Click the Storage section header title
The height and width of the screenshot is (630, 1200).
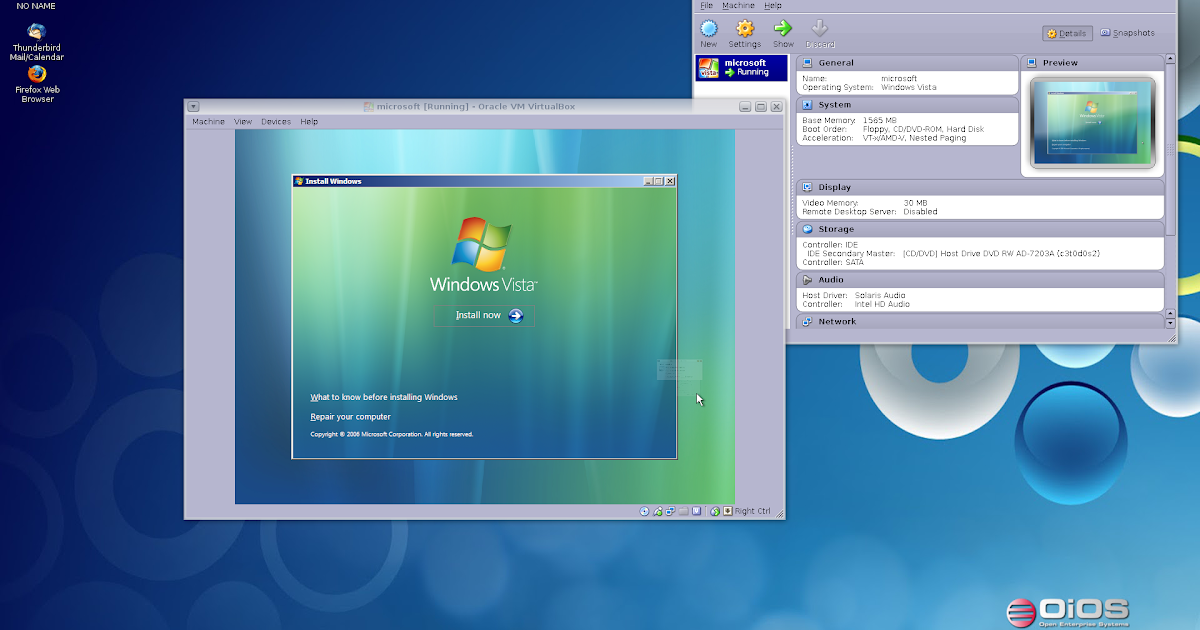pos(836,229)
